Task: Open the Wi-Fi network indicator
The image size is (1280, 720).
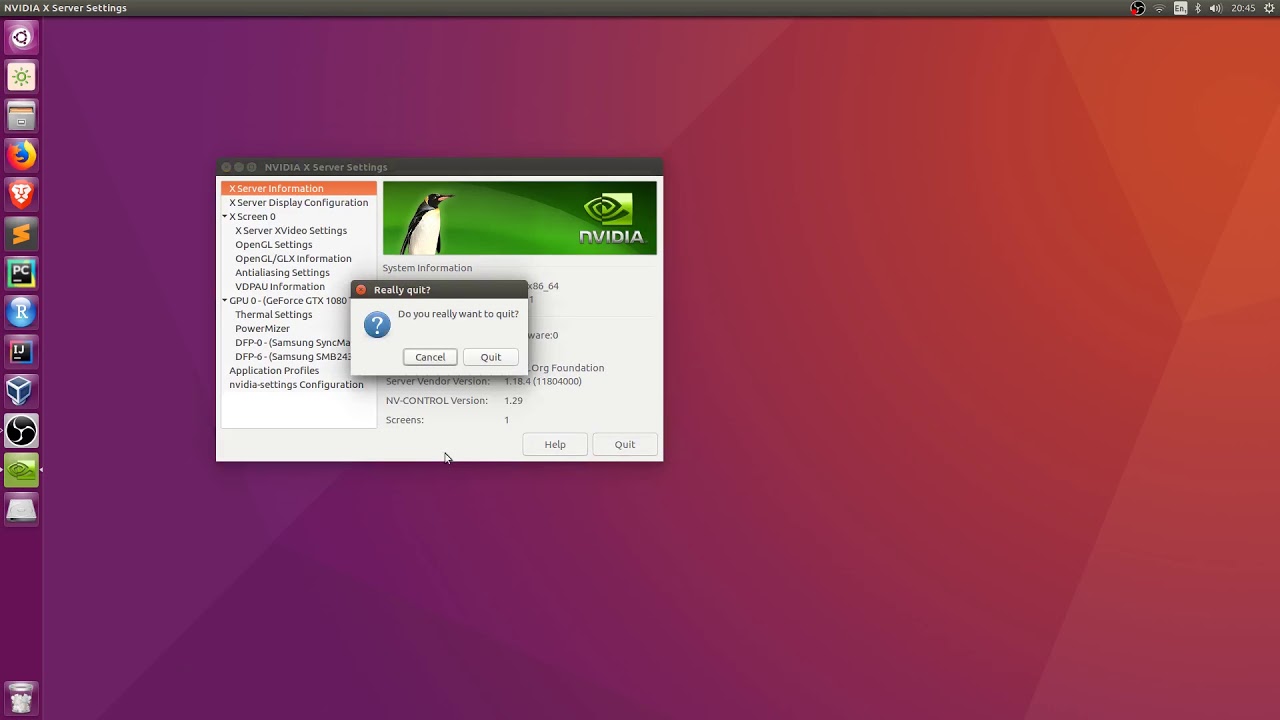Action: (x=1160, y=8)
